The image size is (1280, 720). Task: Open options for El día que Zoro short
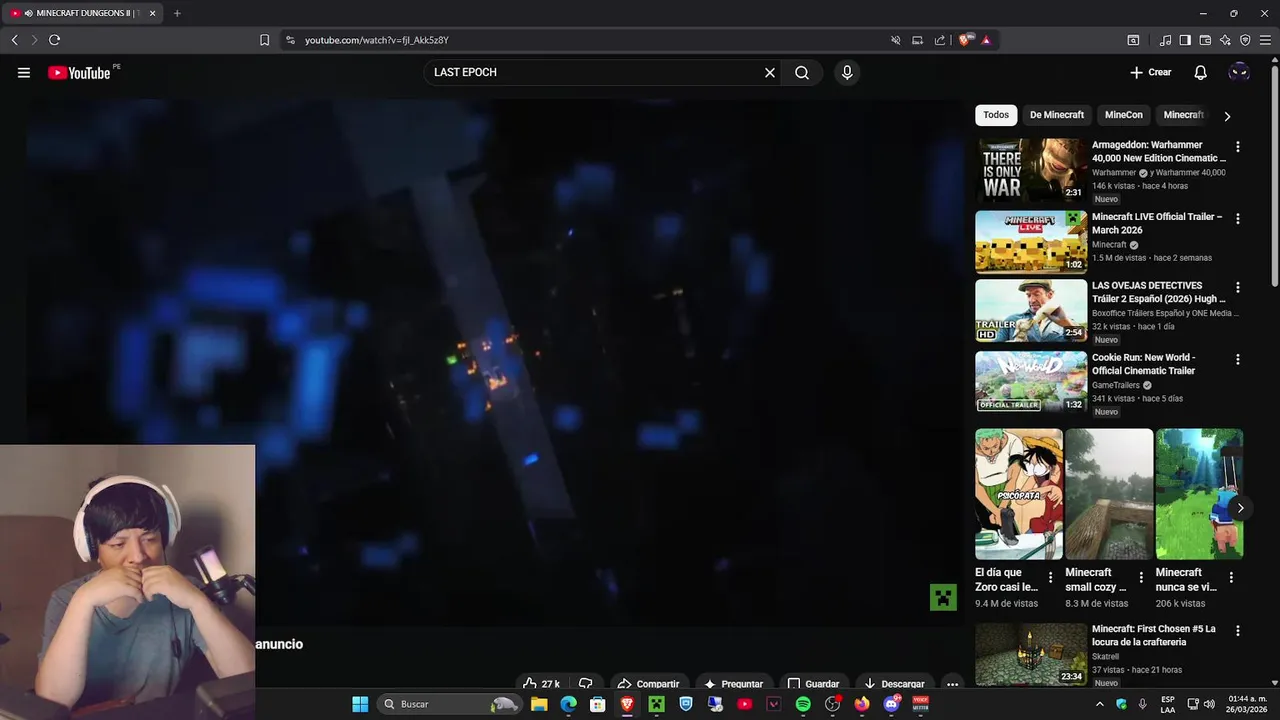point(1050,577)
